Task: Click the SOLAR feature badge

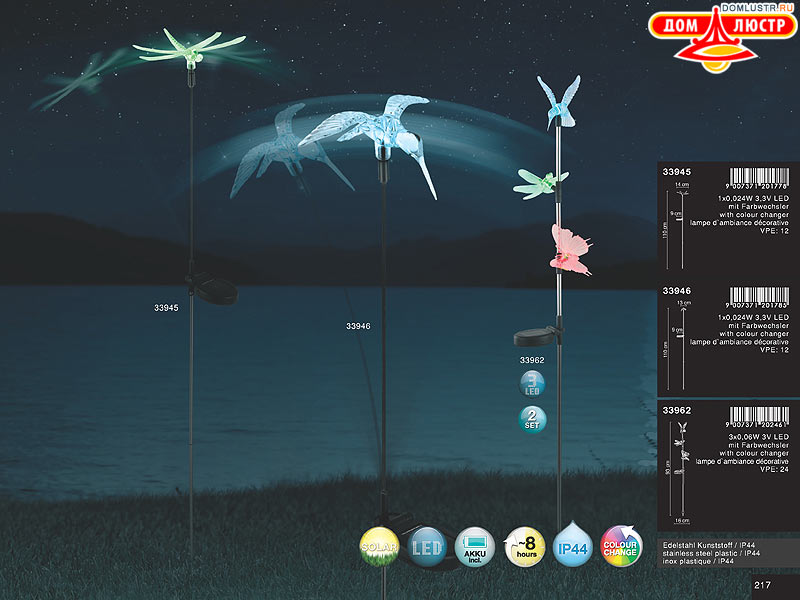Action: [x=379, y=547]
